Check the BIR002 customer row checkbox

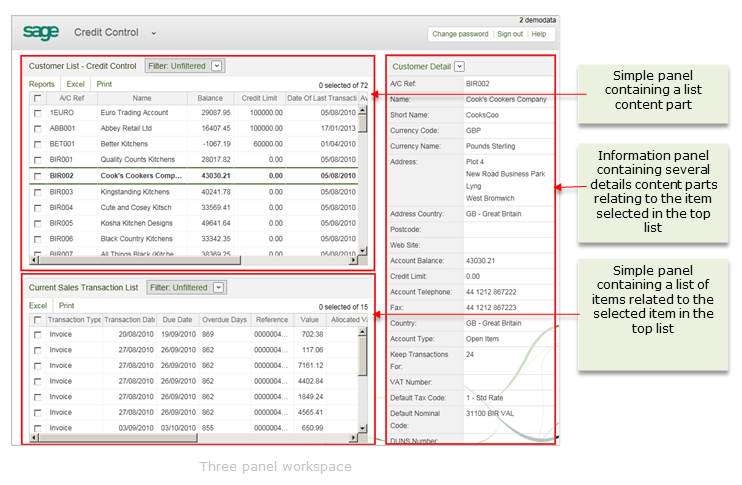click(37, 176)
